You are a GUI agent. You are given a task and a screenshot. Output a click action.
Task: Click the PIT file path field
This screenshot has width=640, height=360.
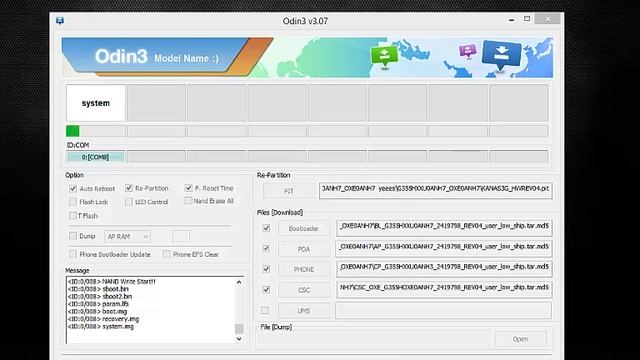coord(436,191)
